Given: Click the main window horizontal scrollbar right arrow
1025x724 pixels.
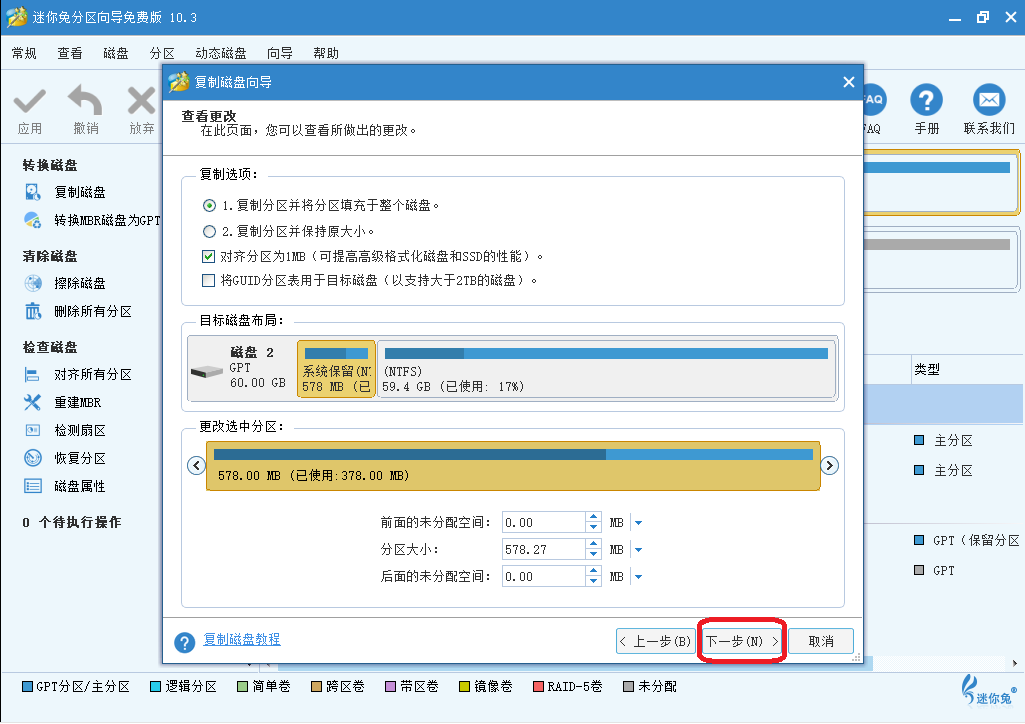Looking at the screenshot, I should (x=1015, y=664).
